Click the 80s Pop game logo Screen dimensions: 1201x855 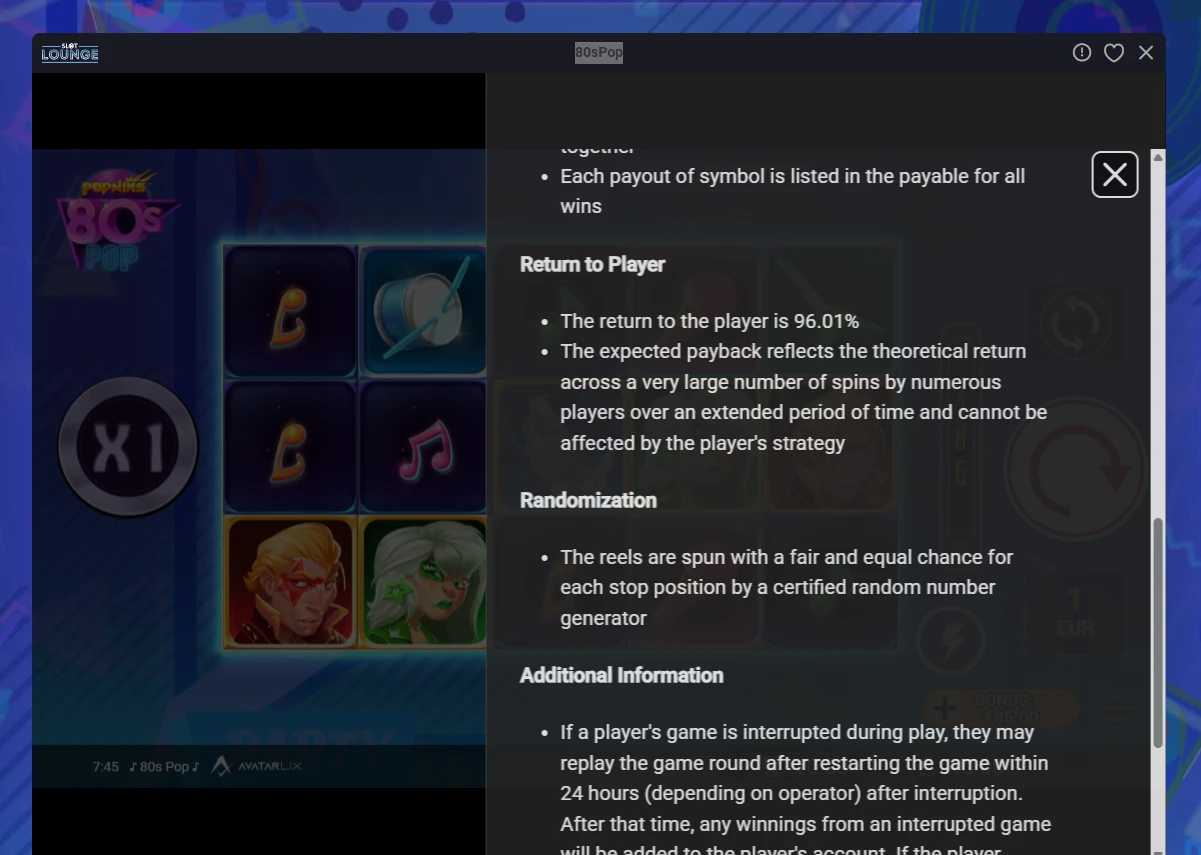118,221
